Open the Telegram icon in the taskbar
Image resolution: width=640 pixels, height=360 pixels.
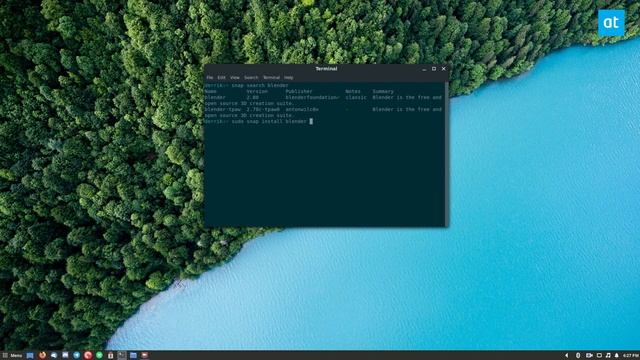point(76,356)
